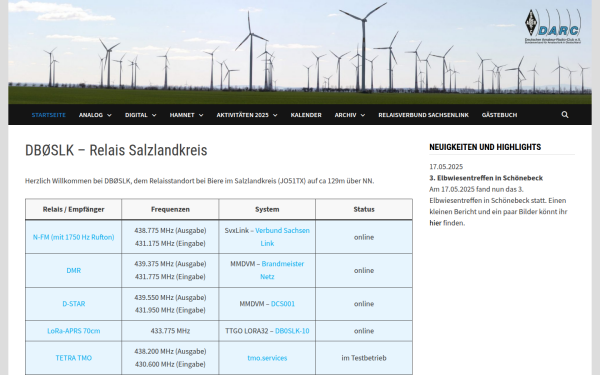Click the 'Neuigkeiten und Highlights' heading

(x=485, y=147)
